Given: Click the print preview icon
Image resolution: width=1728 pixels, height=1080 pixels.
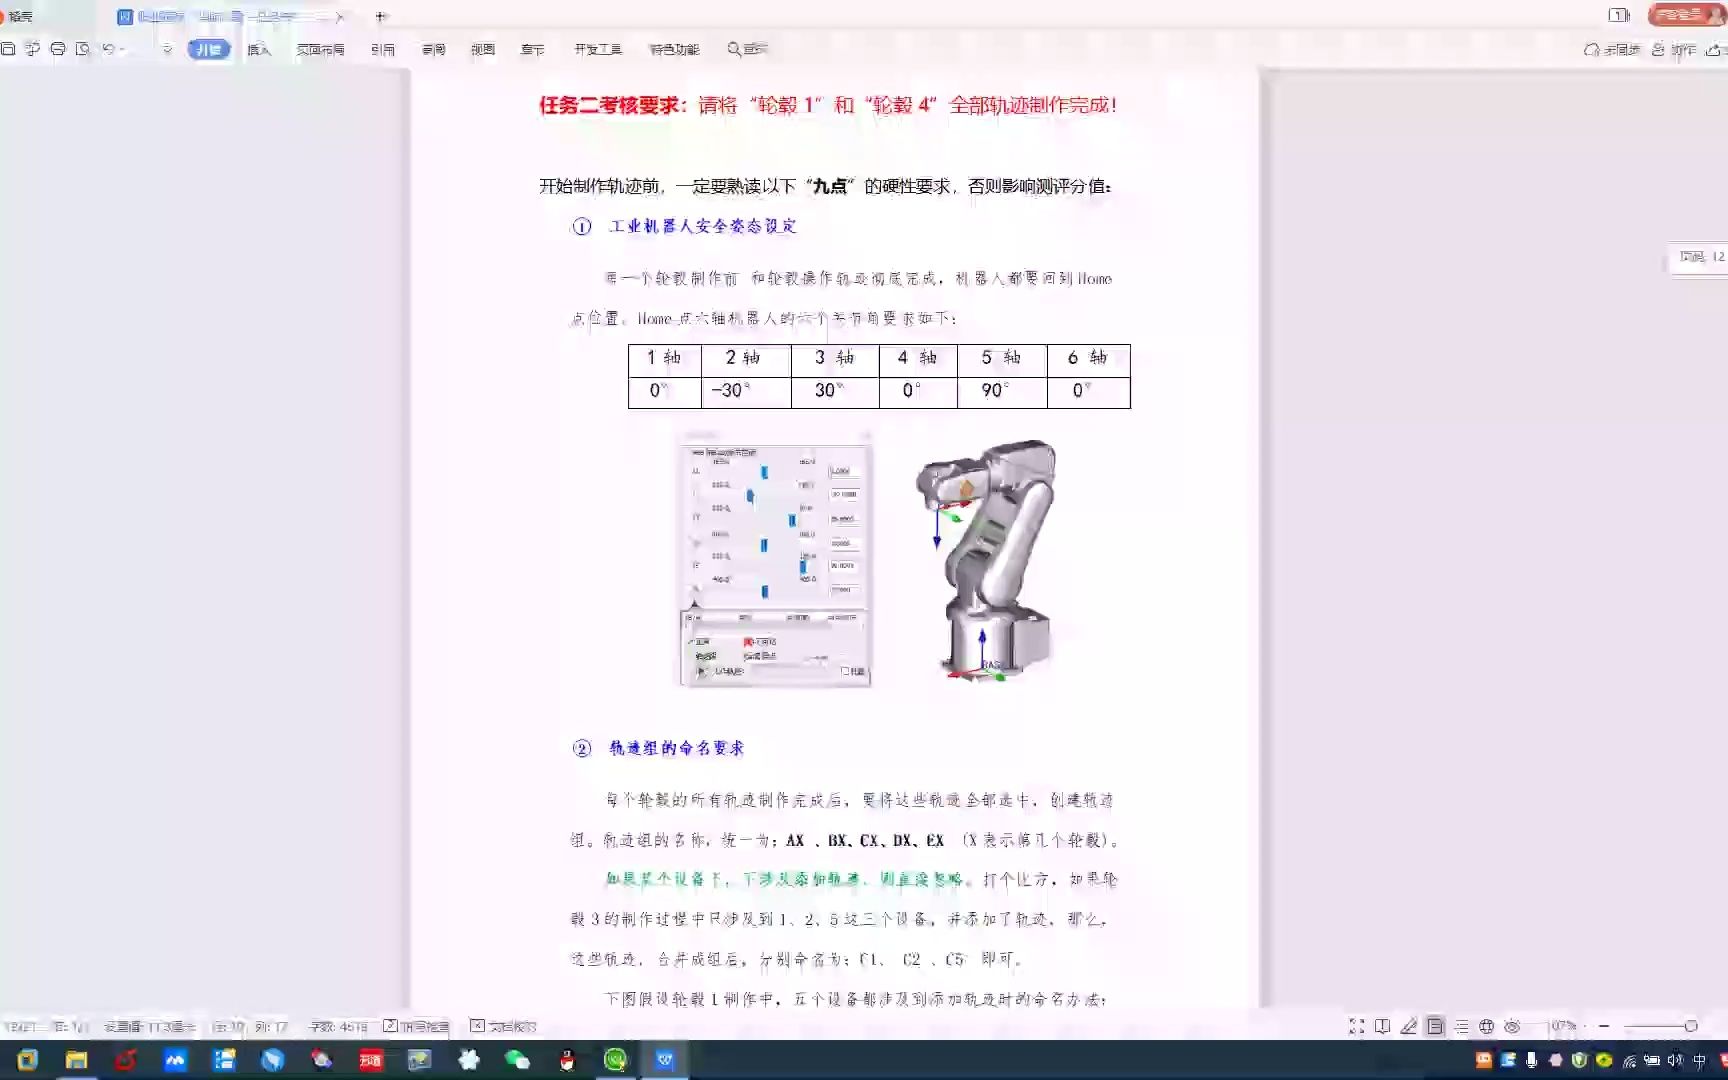Looking at the screenshot, I should click(x=83, y=49).
